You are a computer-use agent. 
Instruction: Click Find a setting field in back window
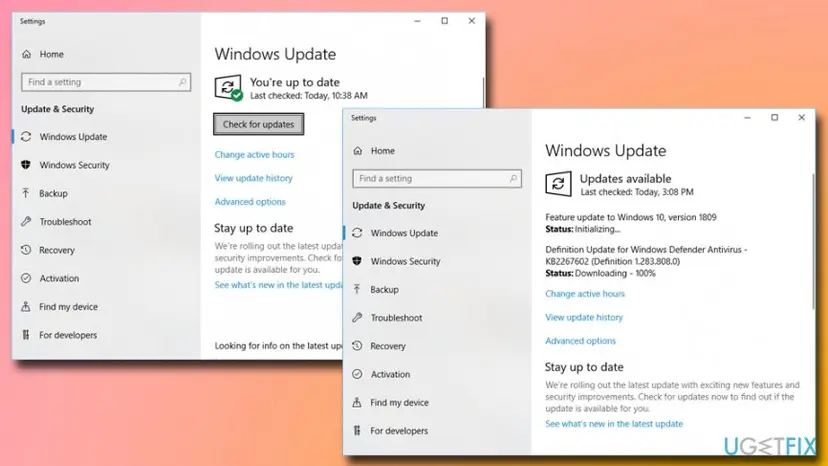pos(106,82)
